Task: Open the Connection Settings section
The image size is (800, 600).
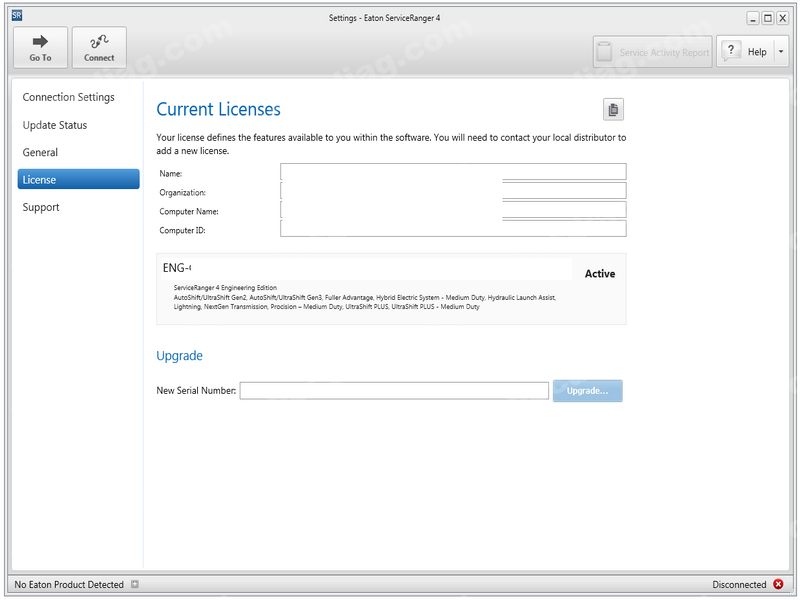Action: coord(69,97)
